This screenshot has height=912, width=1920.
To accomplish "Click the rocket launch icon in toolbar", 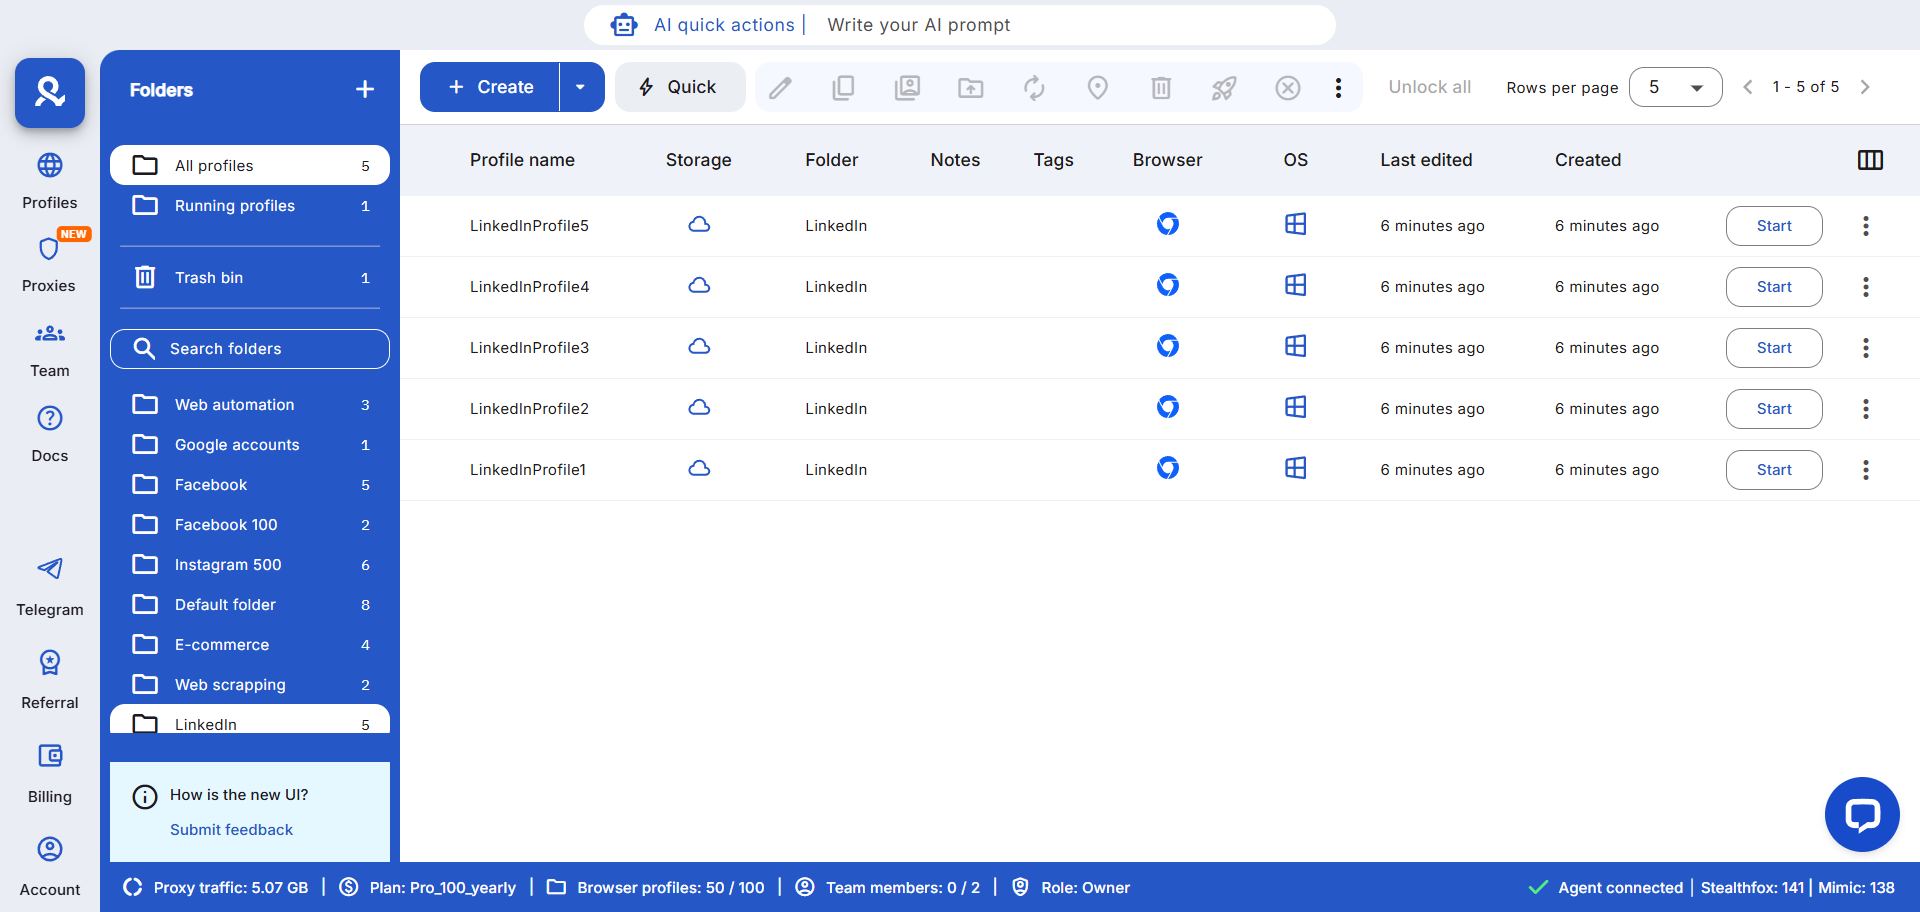I will tap(1224, 88).
